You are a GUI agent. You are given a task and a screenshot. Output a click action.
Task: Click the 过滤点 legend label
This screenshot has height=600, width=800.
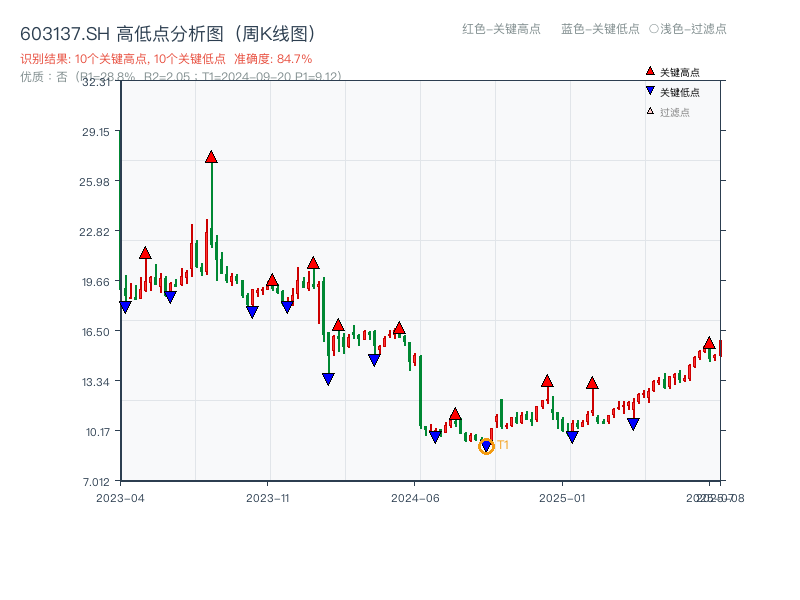click(674, 112)
